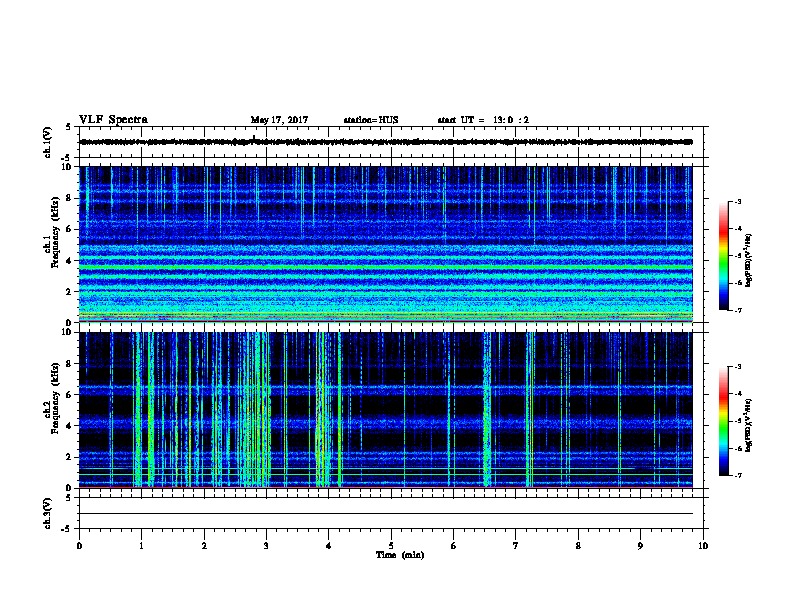Click time axis tick label "7"
This screenshot has height=612, width=792.
[x=516, y=546]
